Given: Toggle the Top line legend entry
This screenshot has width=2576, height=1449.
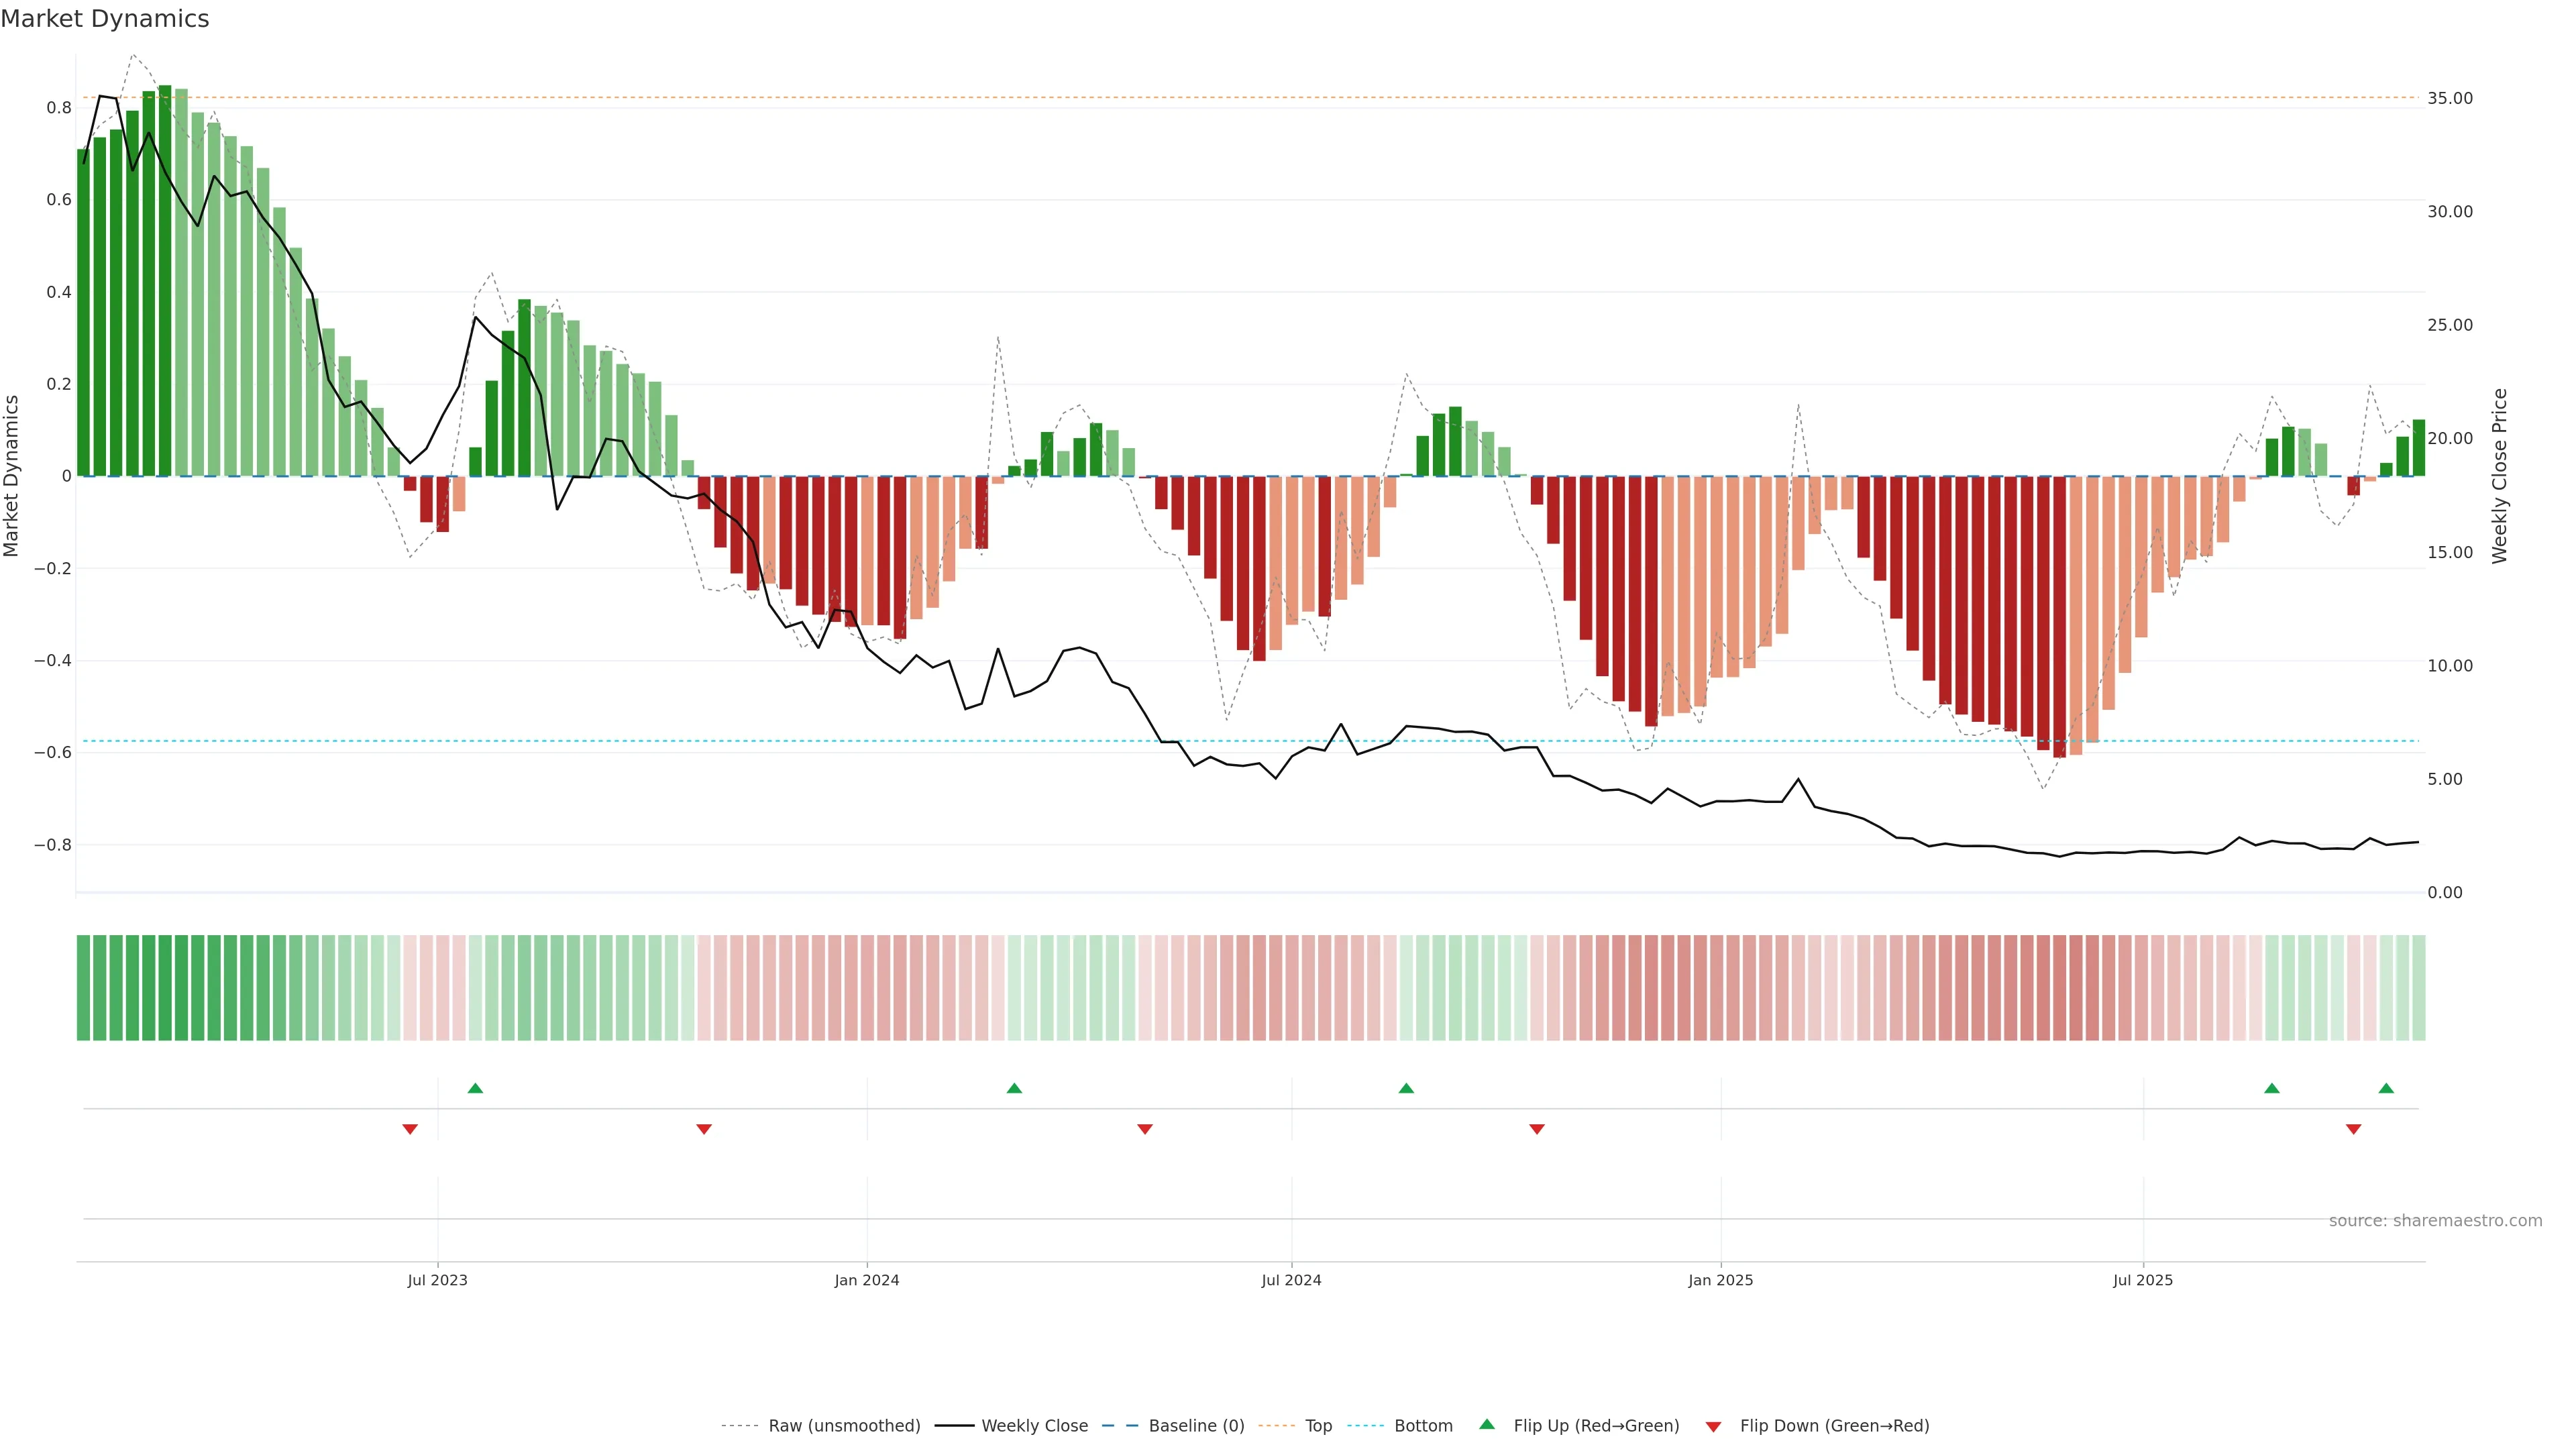Looking at the screenshot, I should (x=1318, y=1426).
